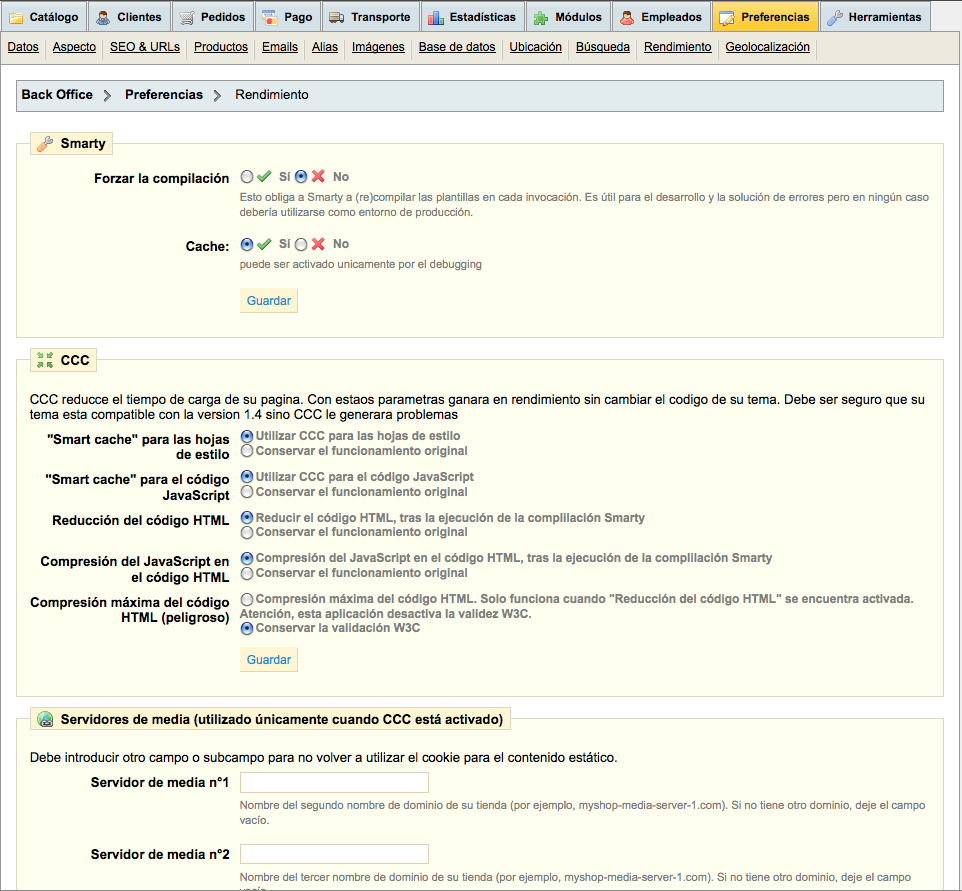Click the Servidor de media nº1 field
The image size is (962, 891).
334,782
